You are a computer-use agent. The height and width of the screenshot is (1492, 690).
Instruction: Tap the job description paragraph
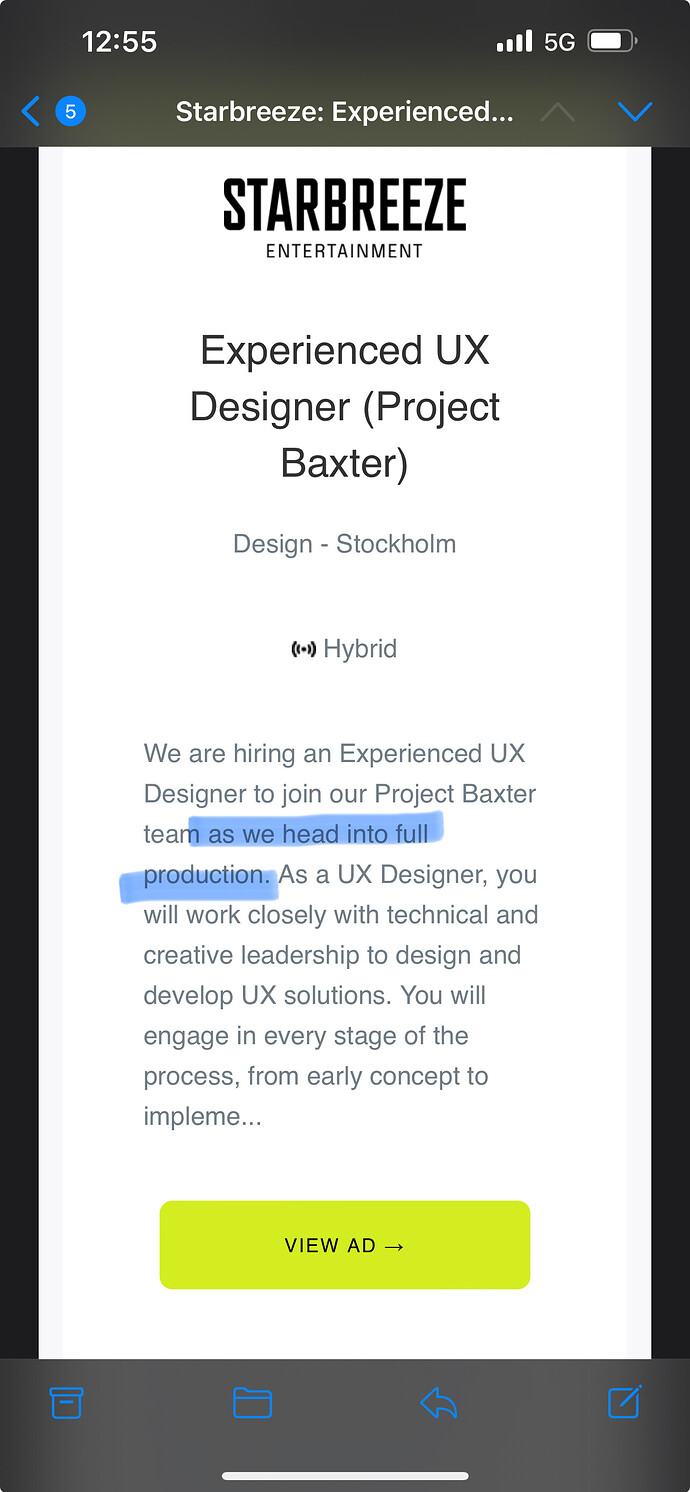[342, 935]
